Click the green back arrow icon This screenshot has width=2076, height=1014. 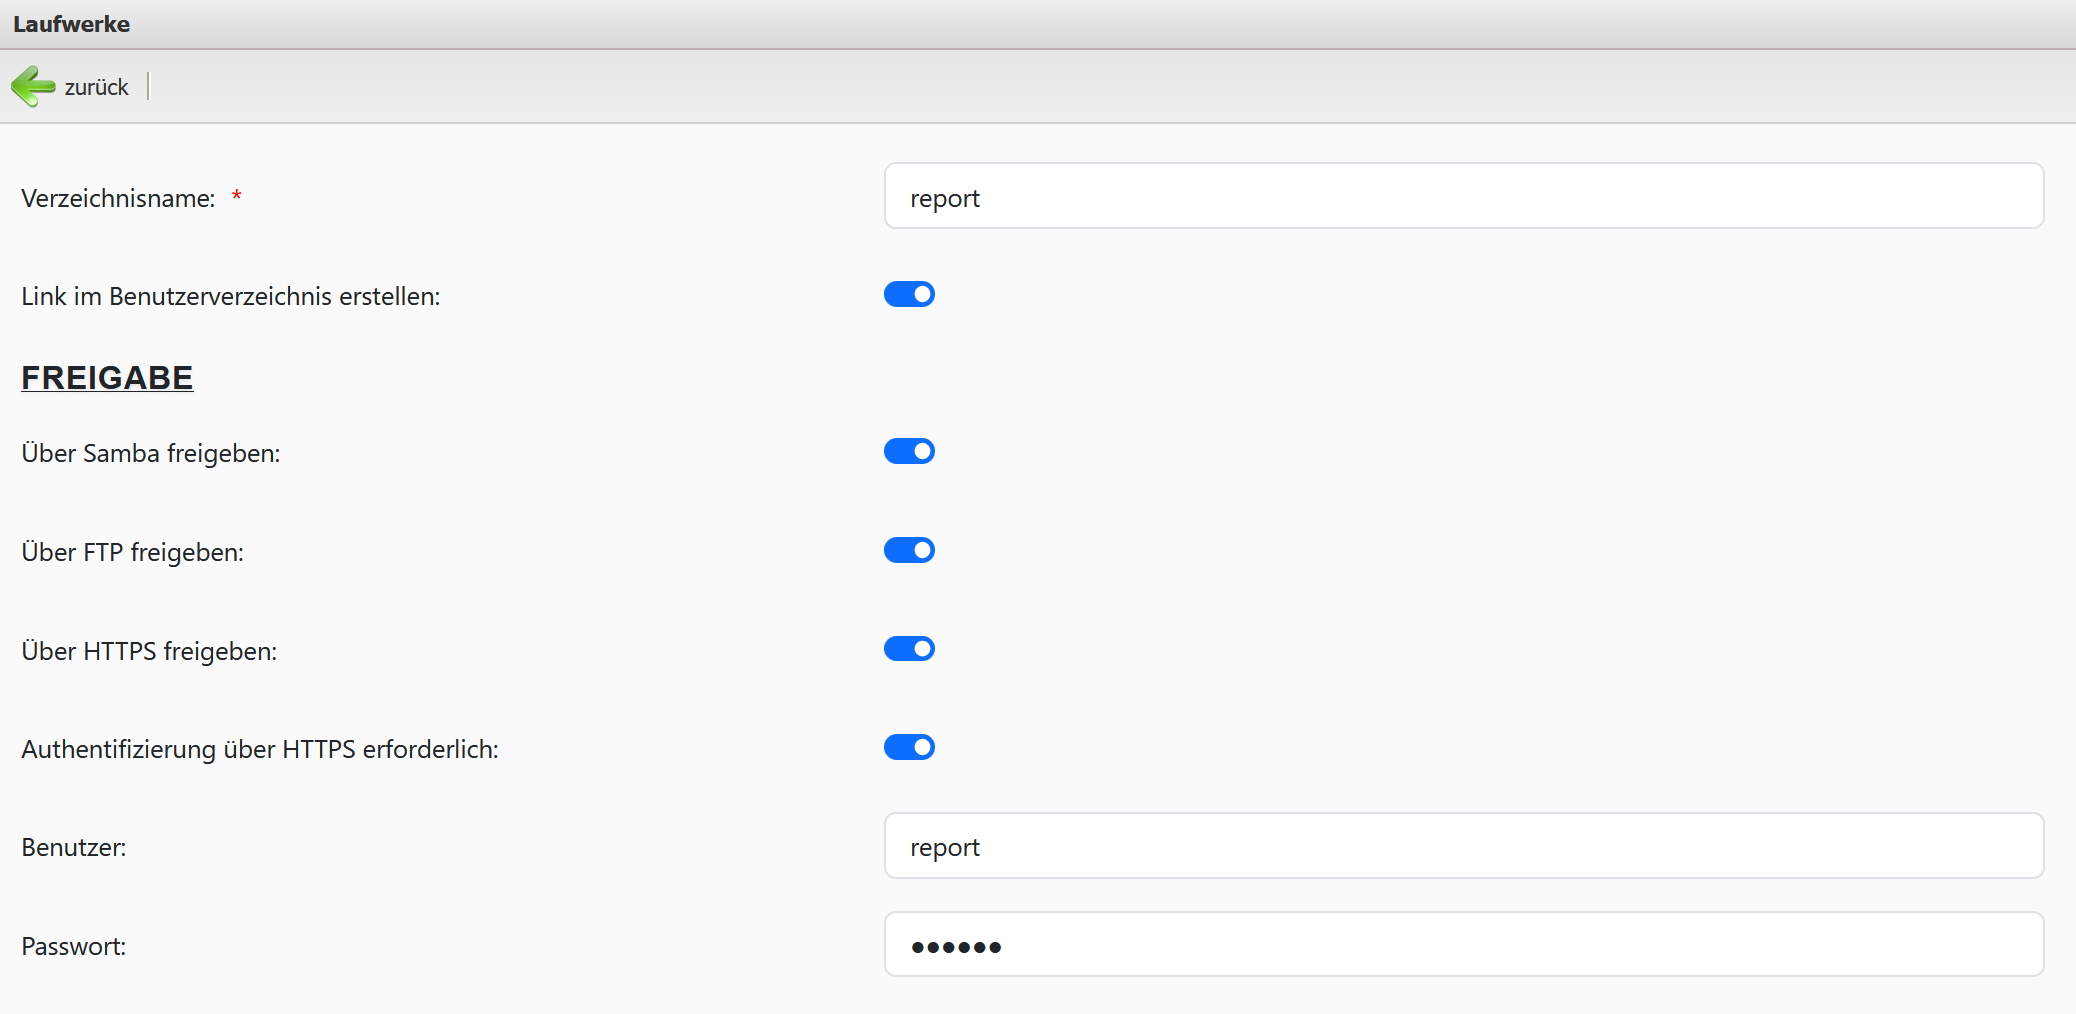point(33,87)
